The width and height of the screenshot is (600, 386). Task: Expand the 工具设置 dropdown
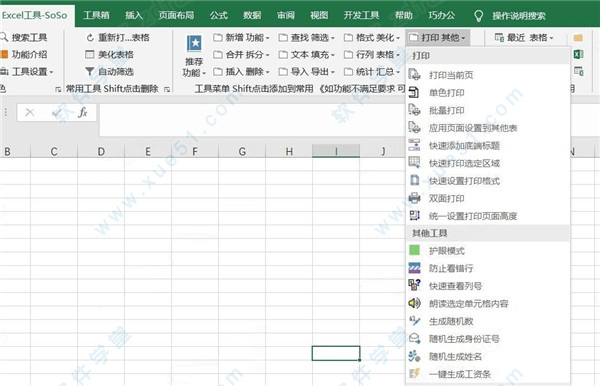(x=27, y=72)
